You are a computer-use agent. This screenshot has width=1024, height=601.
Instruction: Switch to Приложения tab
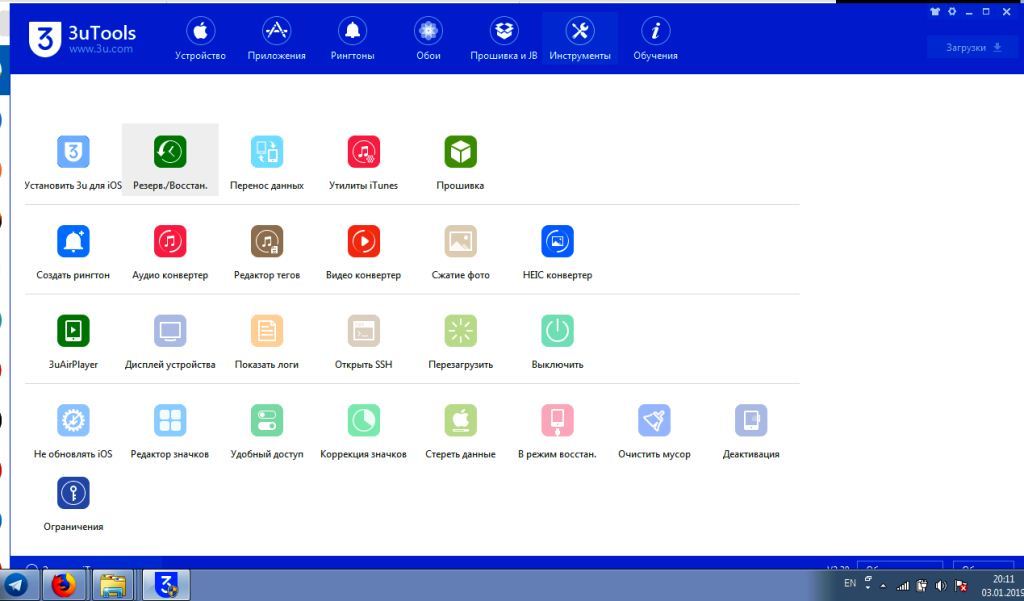click(276, 39)
